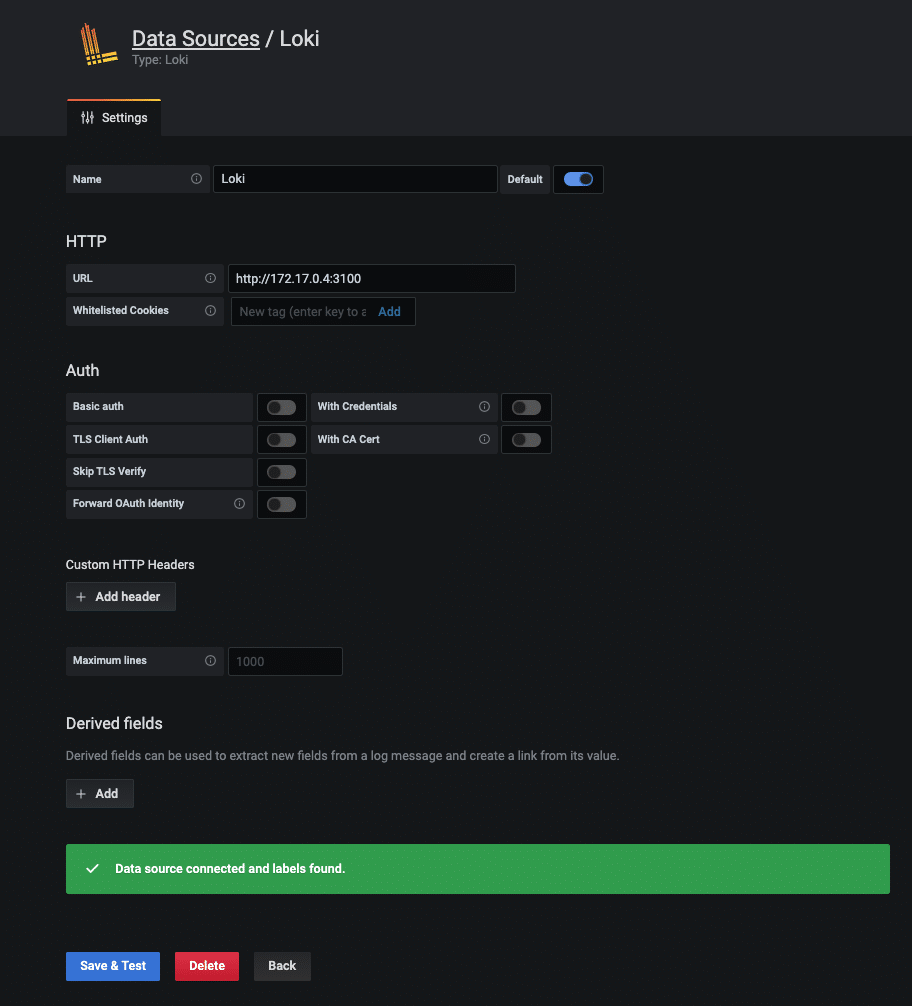Click the With CA Cert info icon

click(x=485, y=439)
